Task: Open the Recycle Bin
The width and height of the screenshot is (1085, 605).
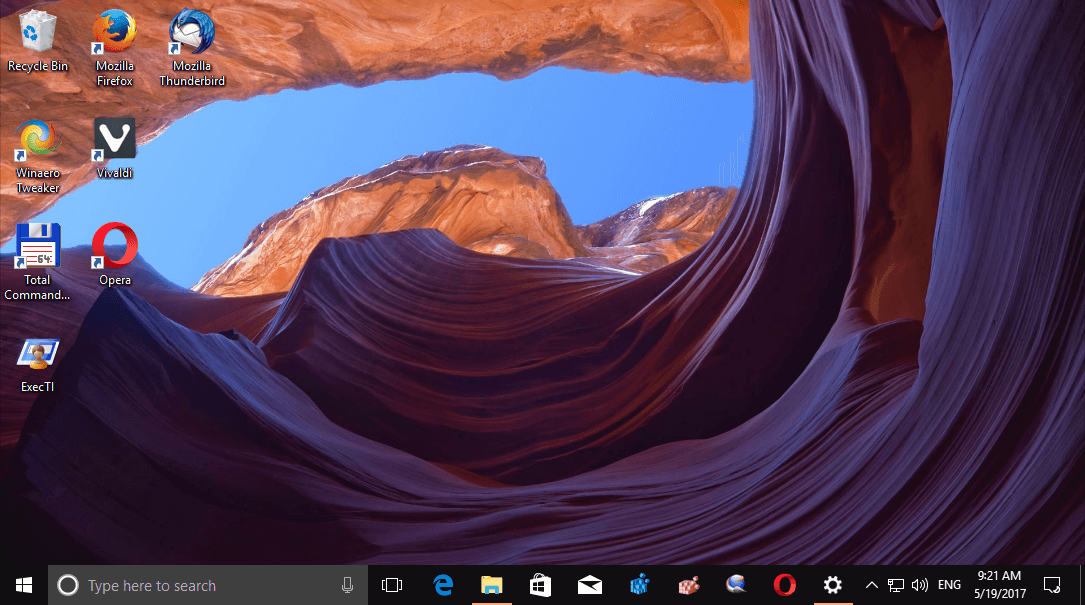Action: [x=37, y=32]
